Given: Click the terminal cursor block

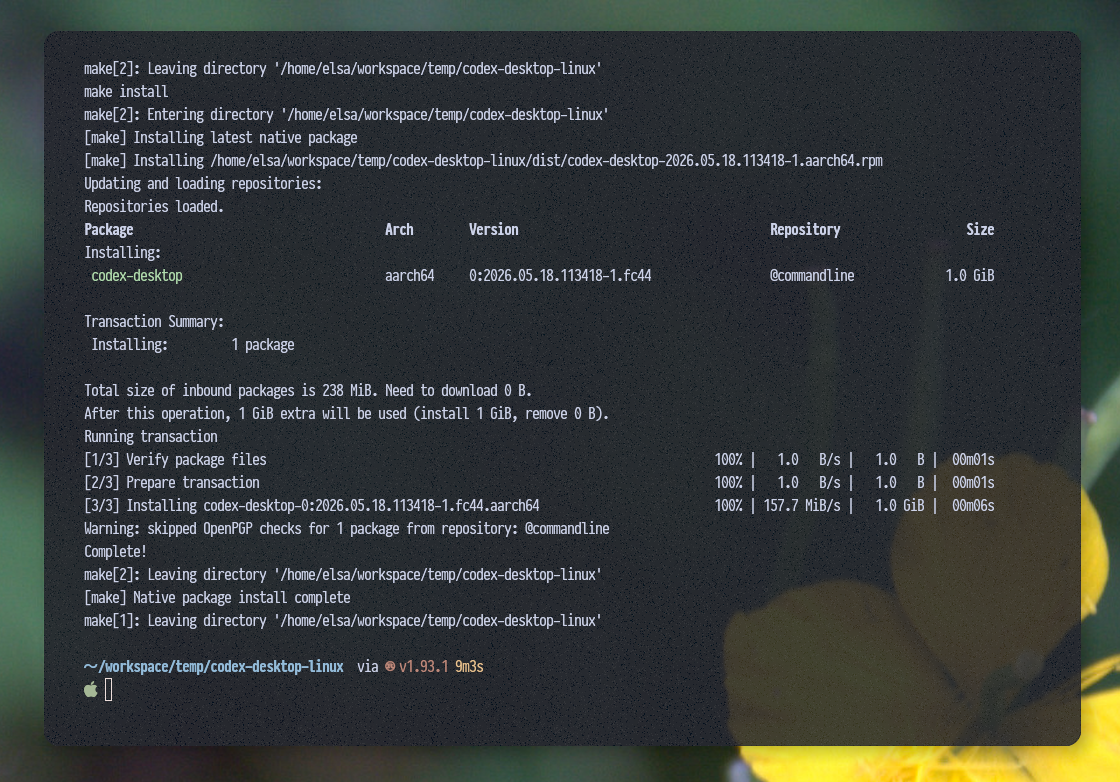Looking at the screenshot, I should (109, 690).
